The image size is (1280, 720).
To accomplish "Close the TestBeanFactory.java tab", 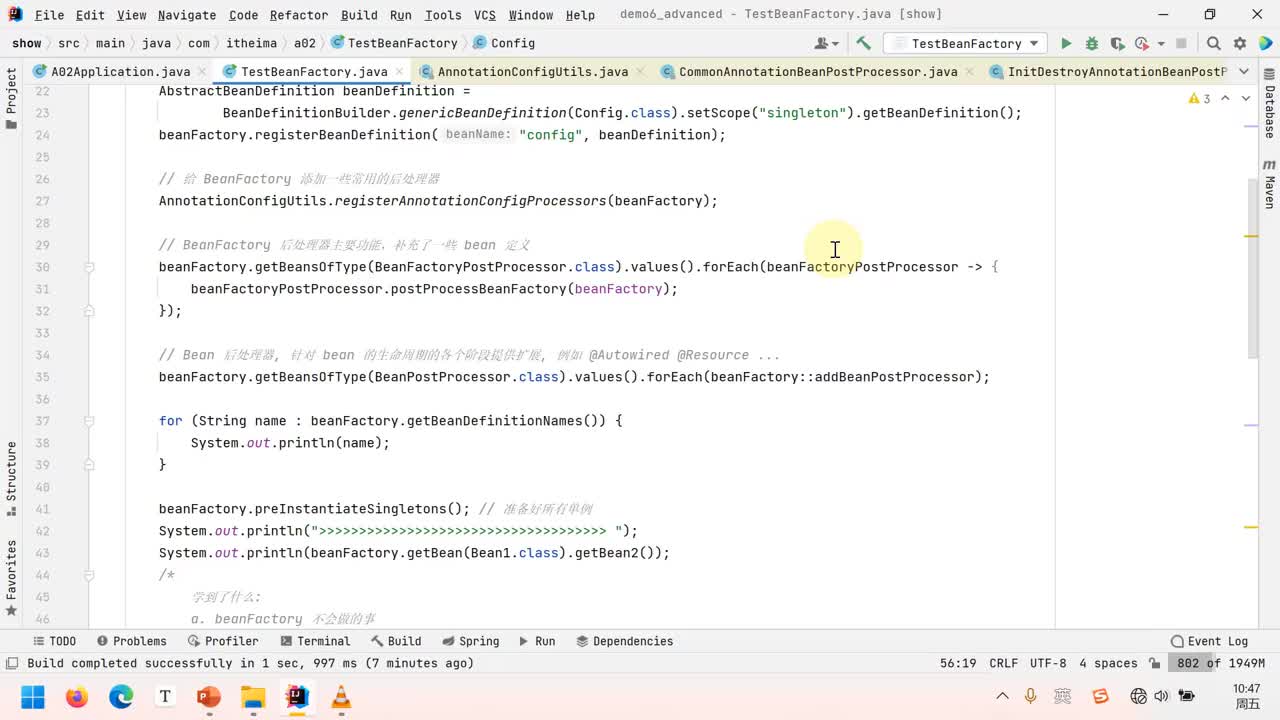I will (400, 71).
